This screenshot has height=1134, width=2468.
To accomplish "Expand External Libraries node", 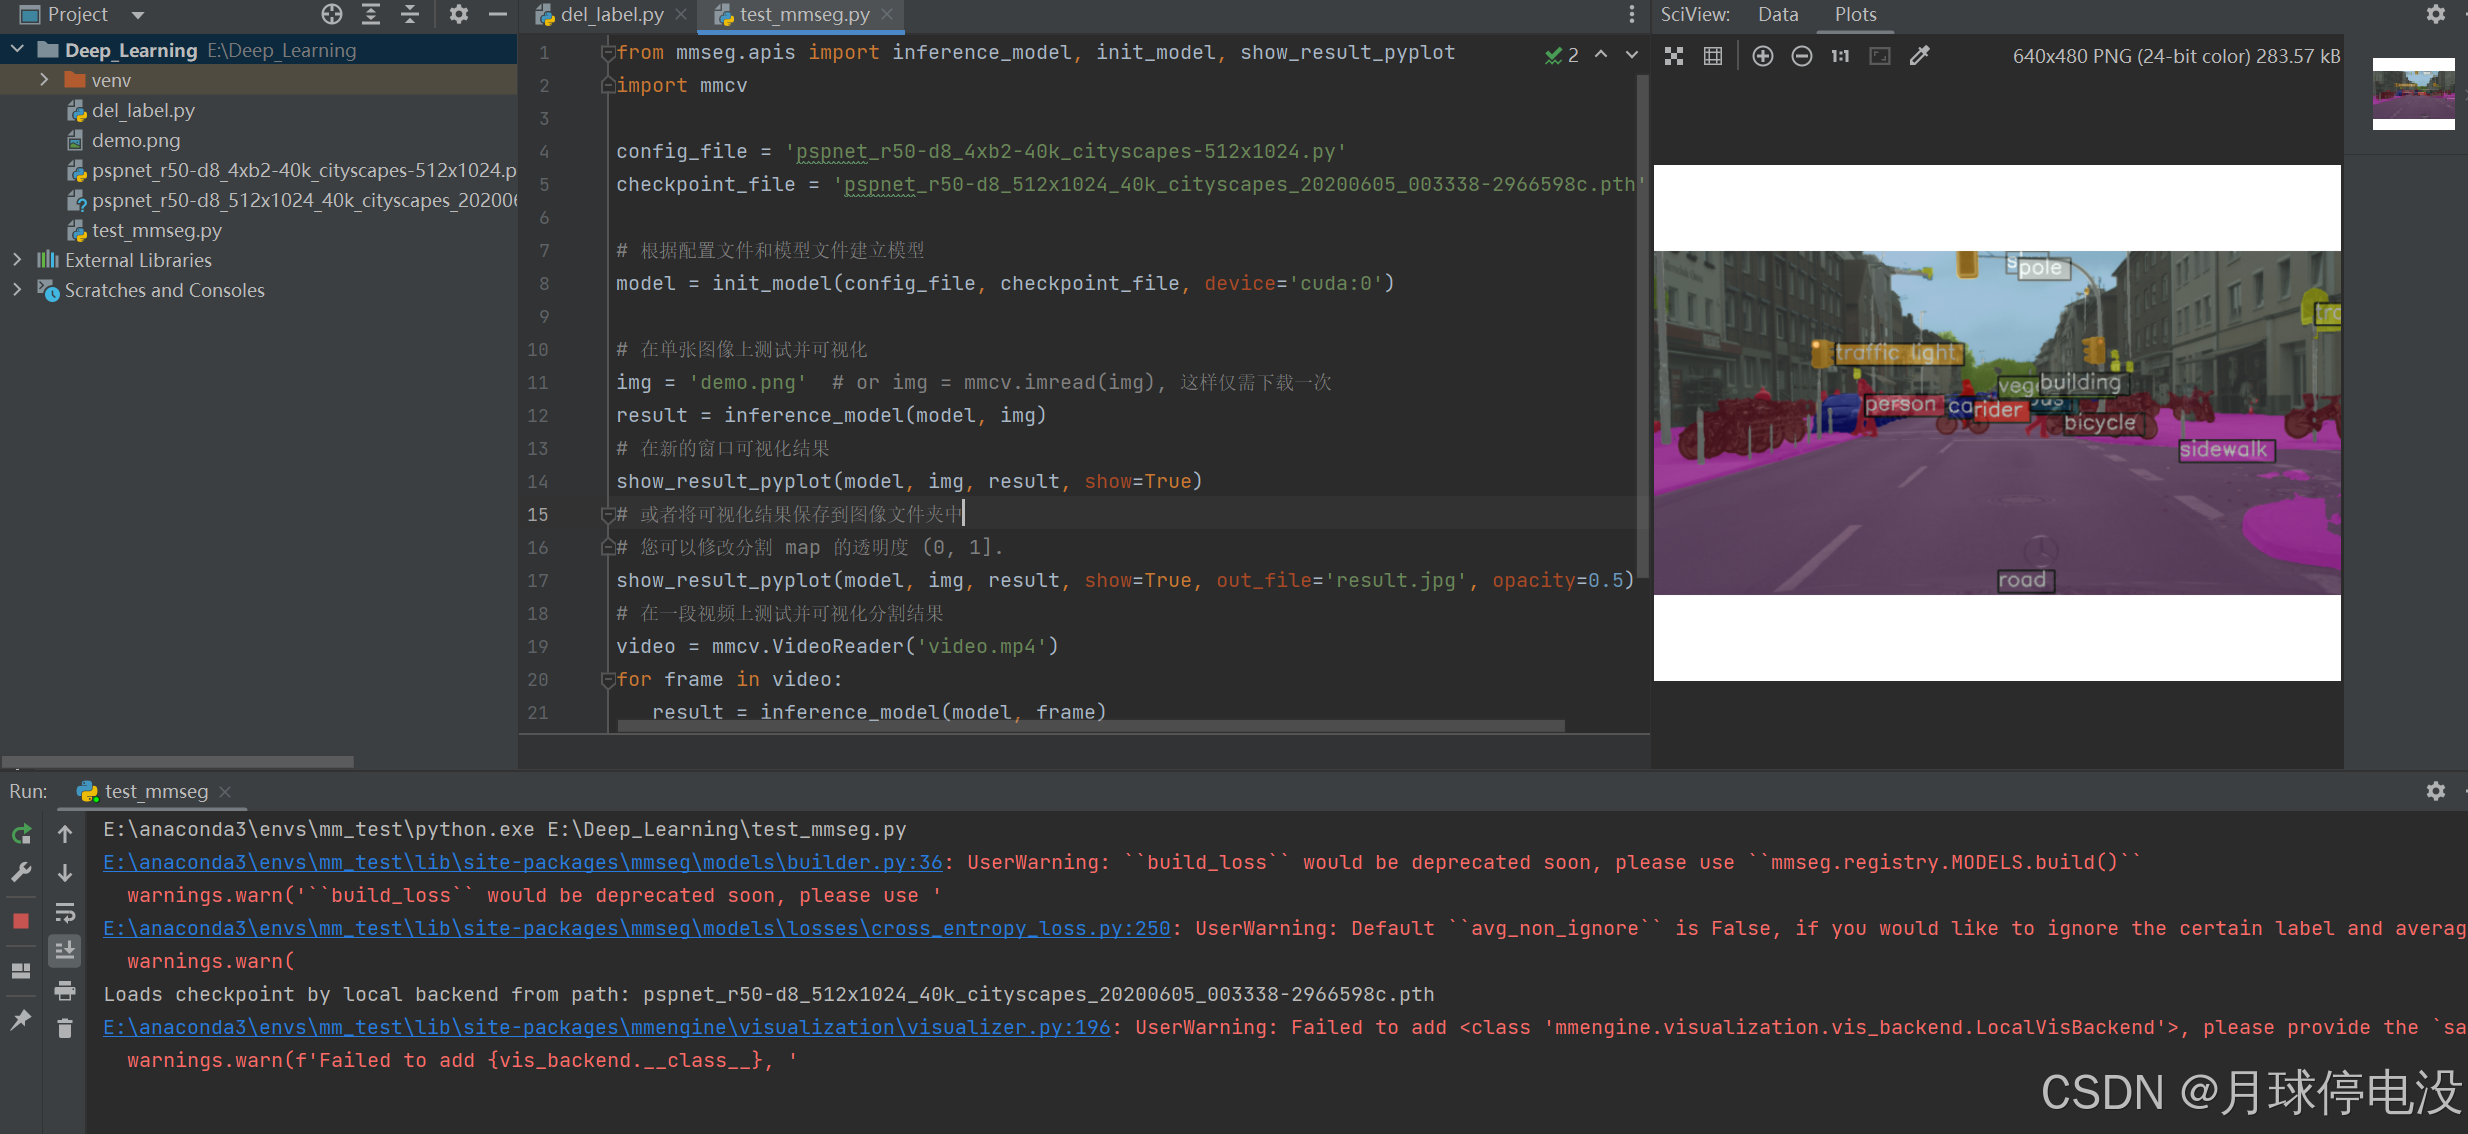I will 17,260.
